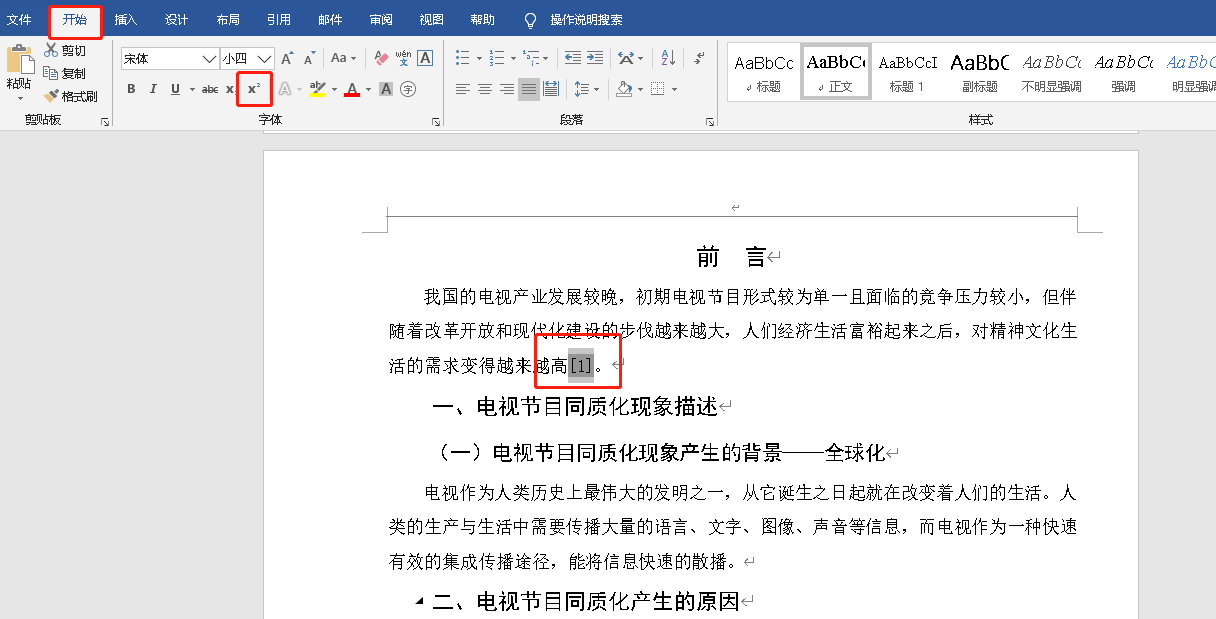This screenshot has width=1216, height=619.
Task: Toggle strikethrough (abc) formatting
Action: (210, 89)
